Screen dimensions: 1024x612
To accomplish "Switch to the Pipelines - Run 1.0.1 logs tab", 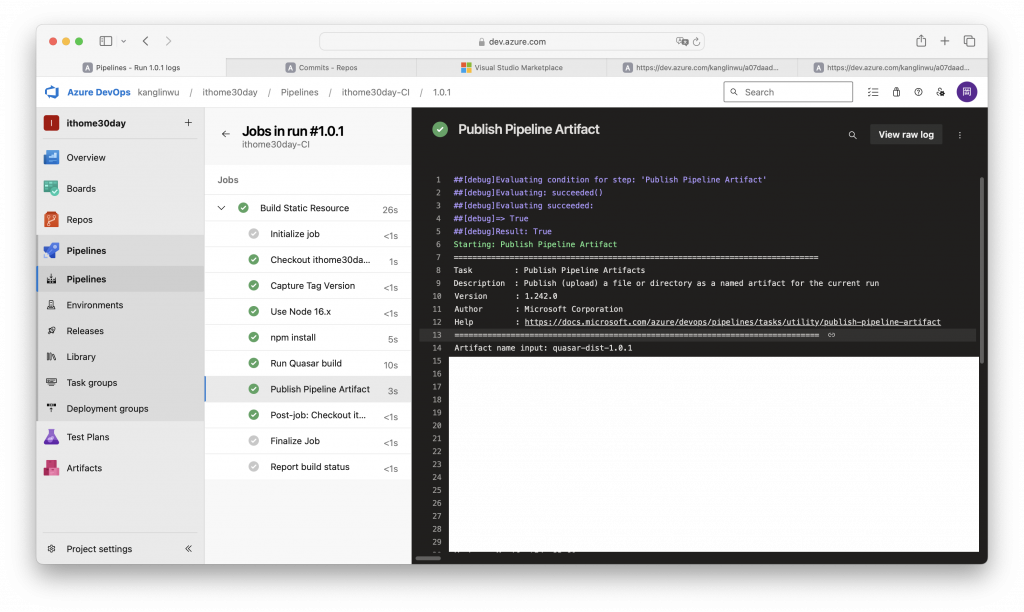I will coord(131,67).
